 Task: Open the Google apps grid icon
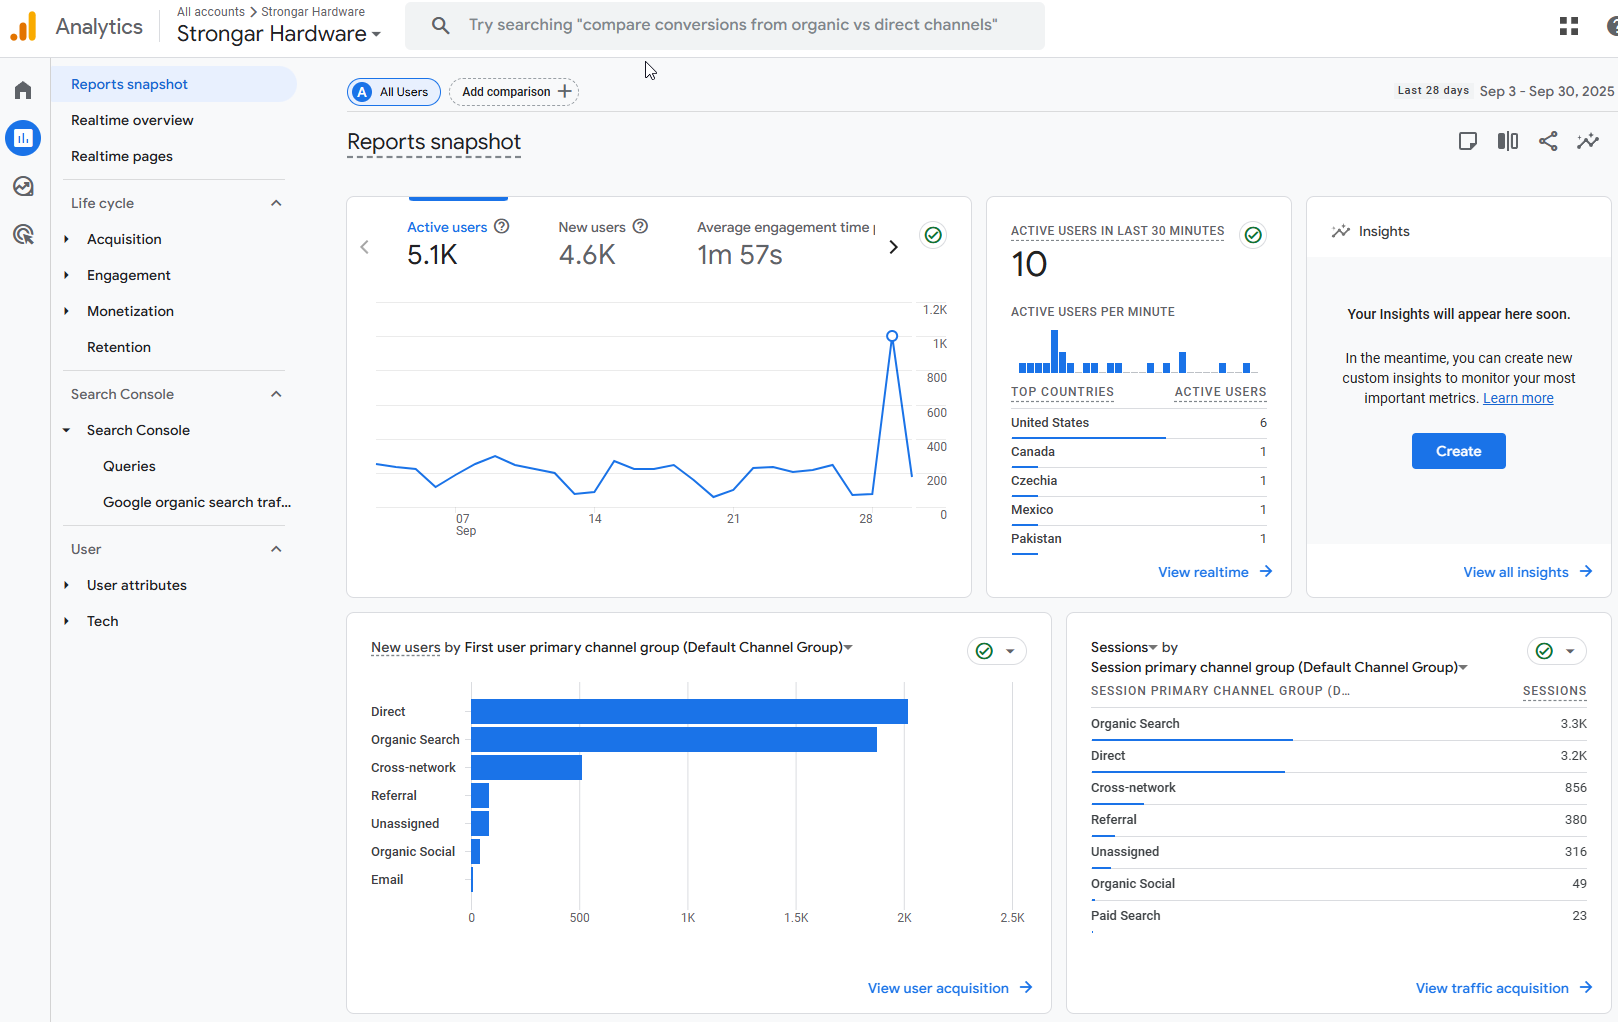click(1568, 26)
